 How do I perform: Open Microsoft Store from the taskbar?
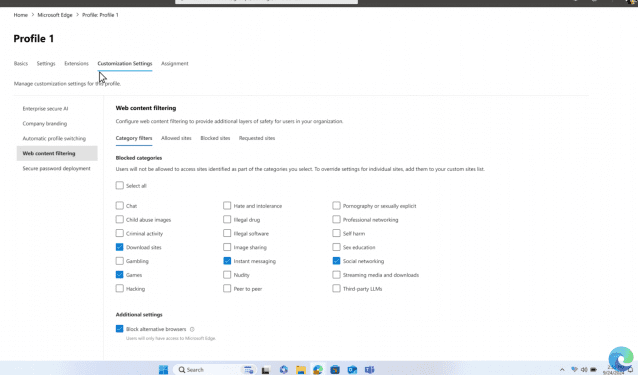[x=335, y=369]
